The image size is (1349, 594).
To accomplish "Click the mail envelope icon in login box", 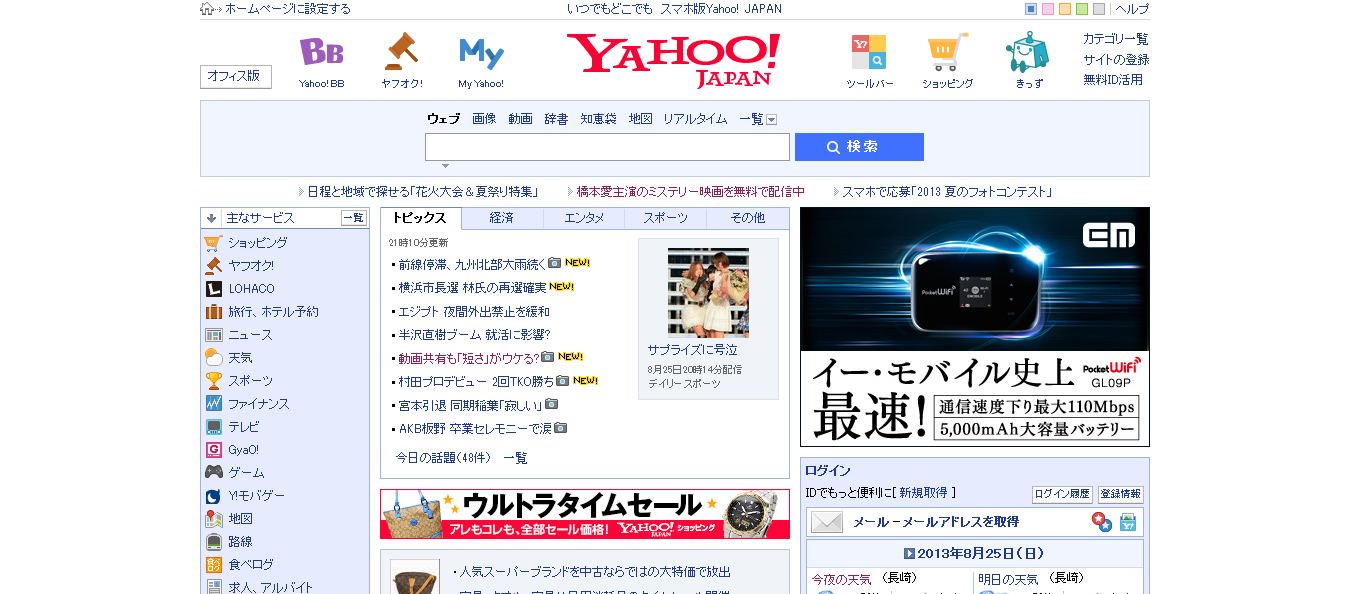I will (x=827, y=522).
